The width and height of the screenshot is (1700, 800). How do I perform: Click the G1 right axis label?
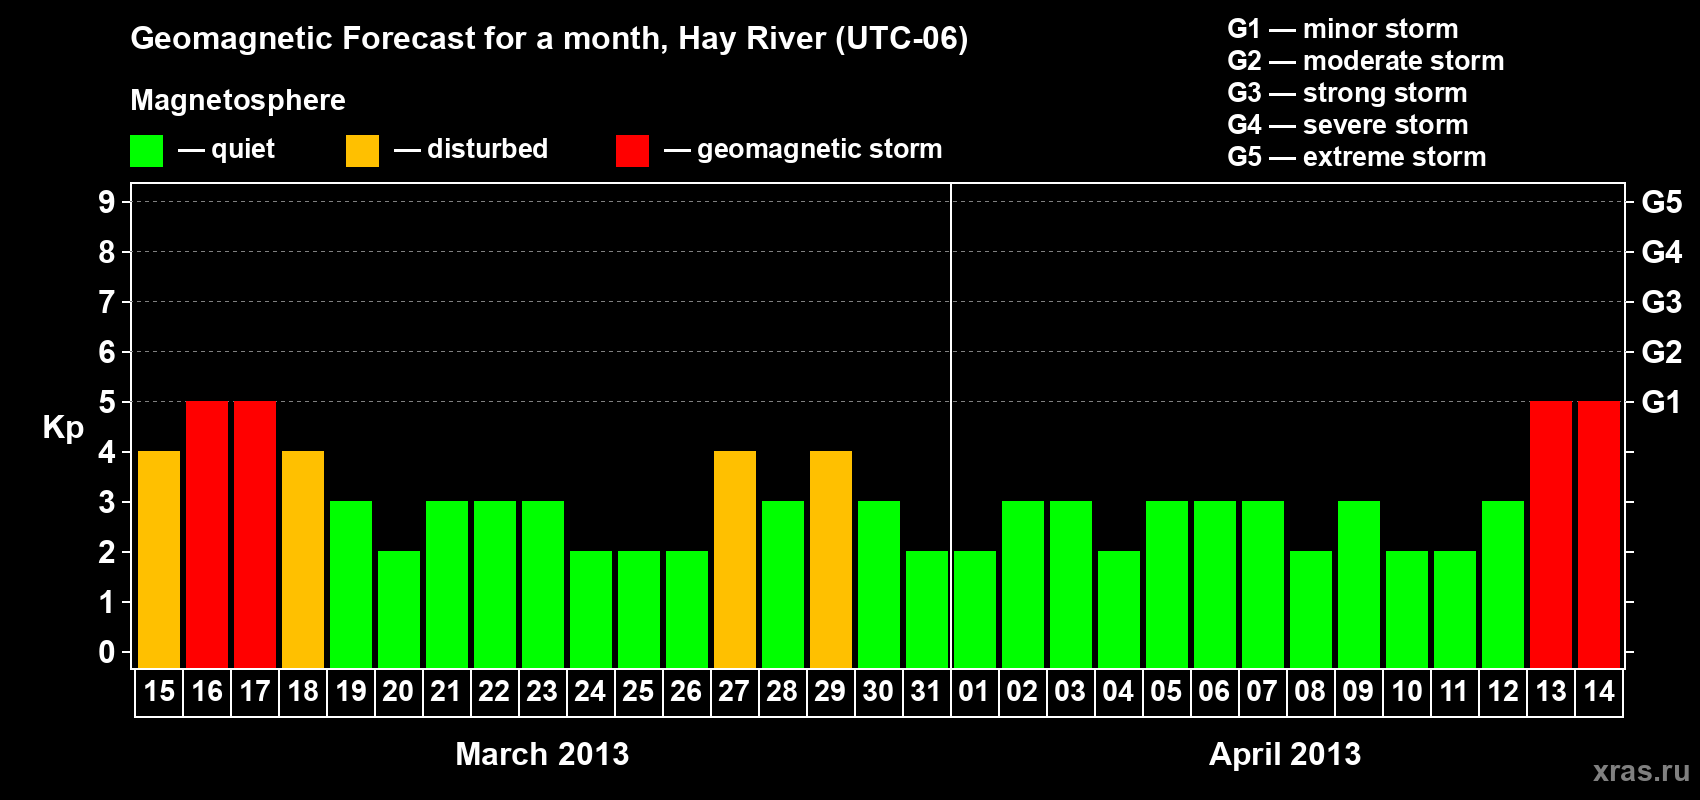[1662, 402]
